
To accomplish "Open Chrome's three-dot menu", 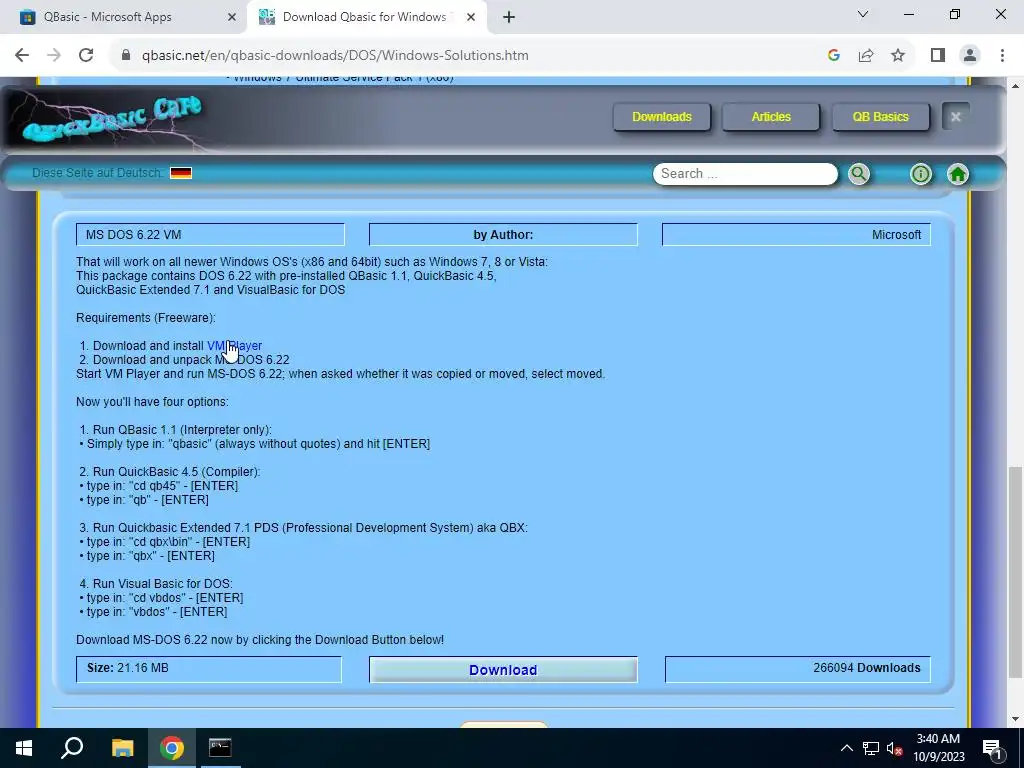I will [1002, 56].
